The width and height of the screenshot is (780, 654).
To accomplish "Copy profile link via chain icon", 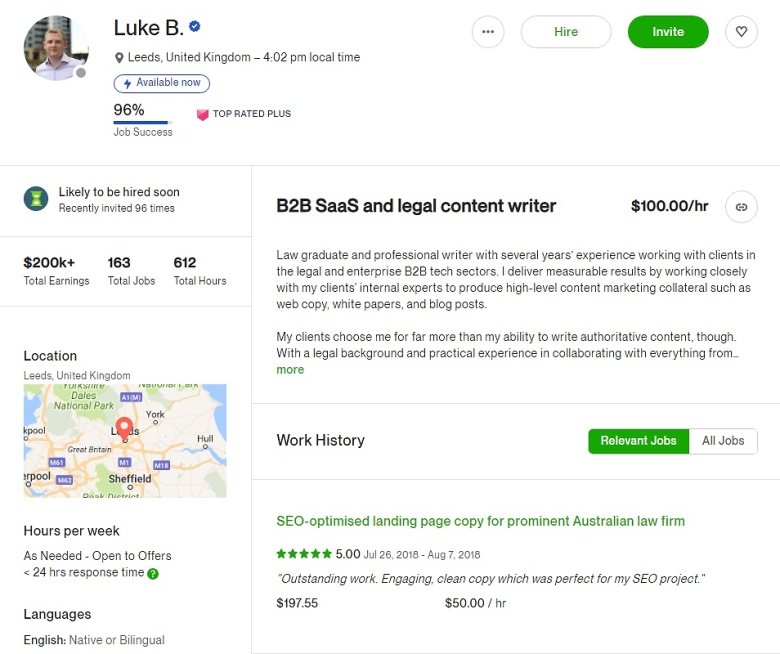I will [x=741, y=207].
